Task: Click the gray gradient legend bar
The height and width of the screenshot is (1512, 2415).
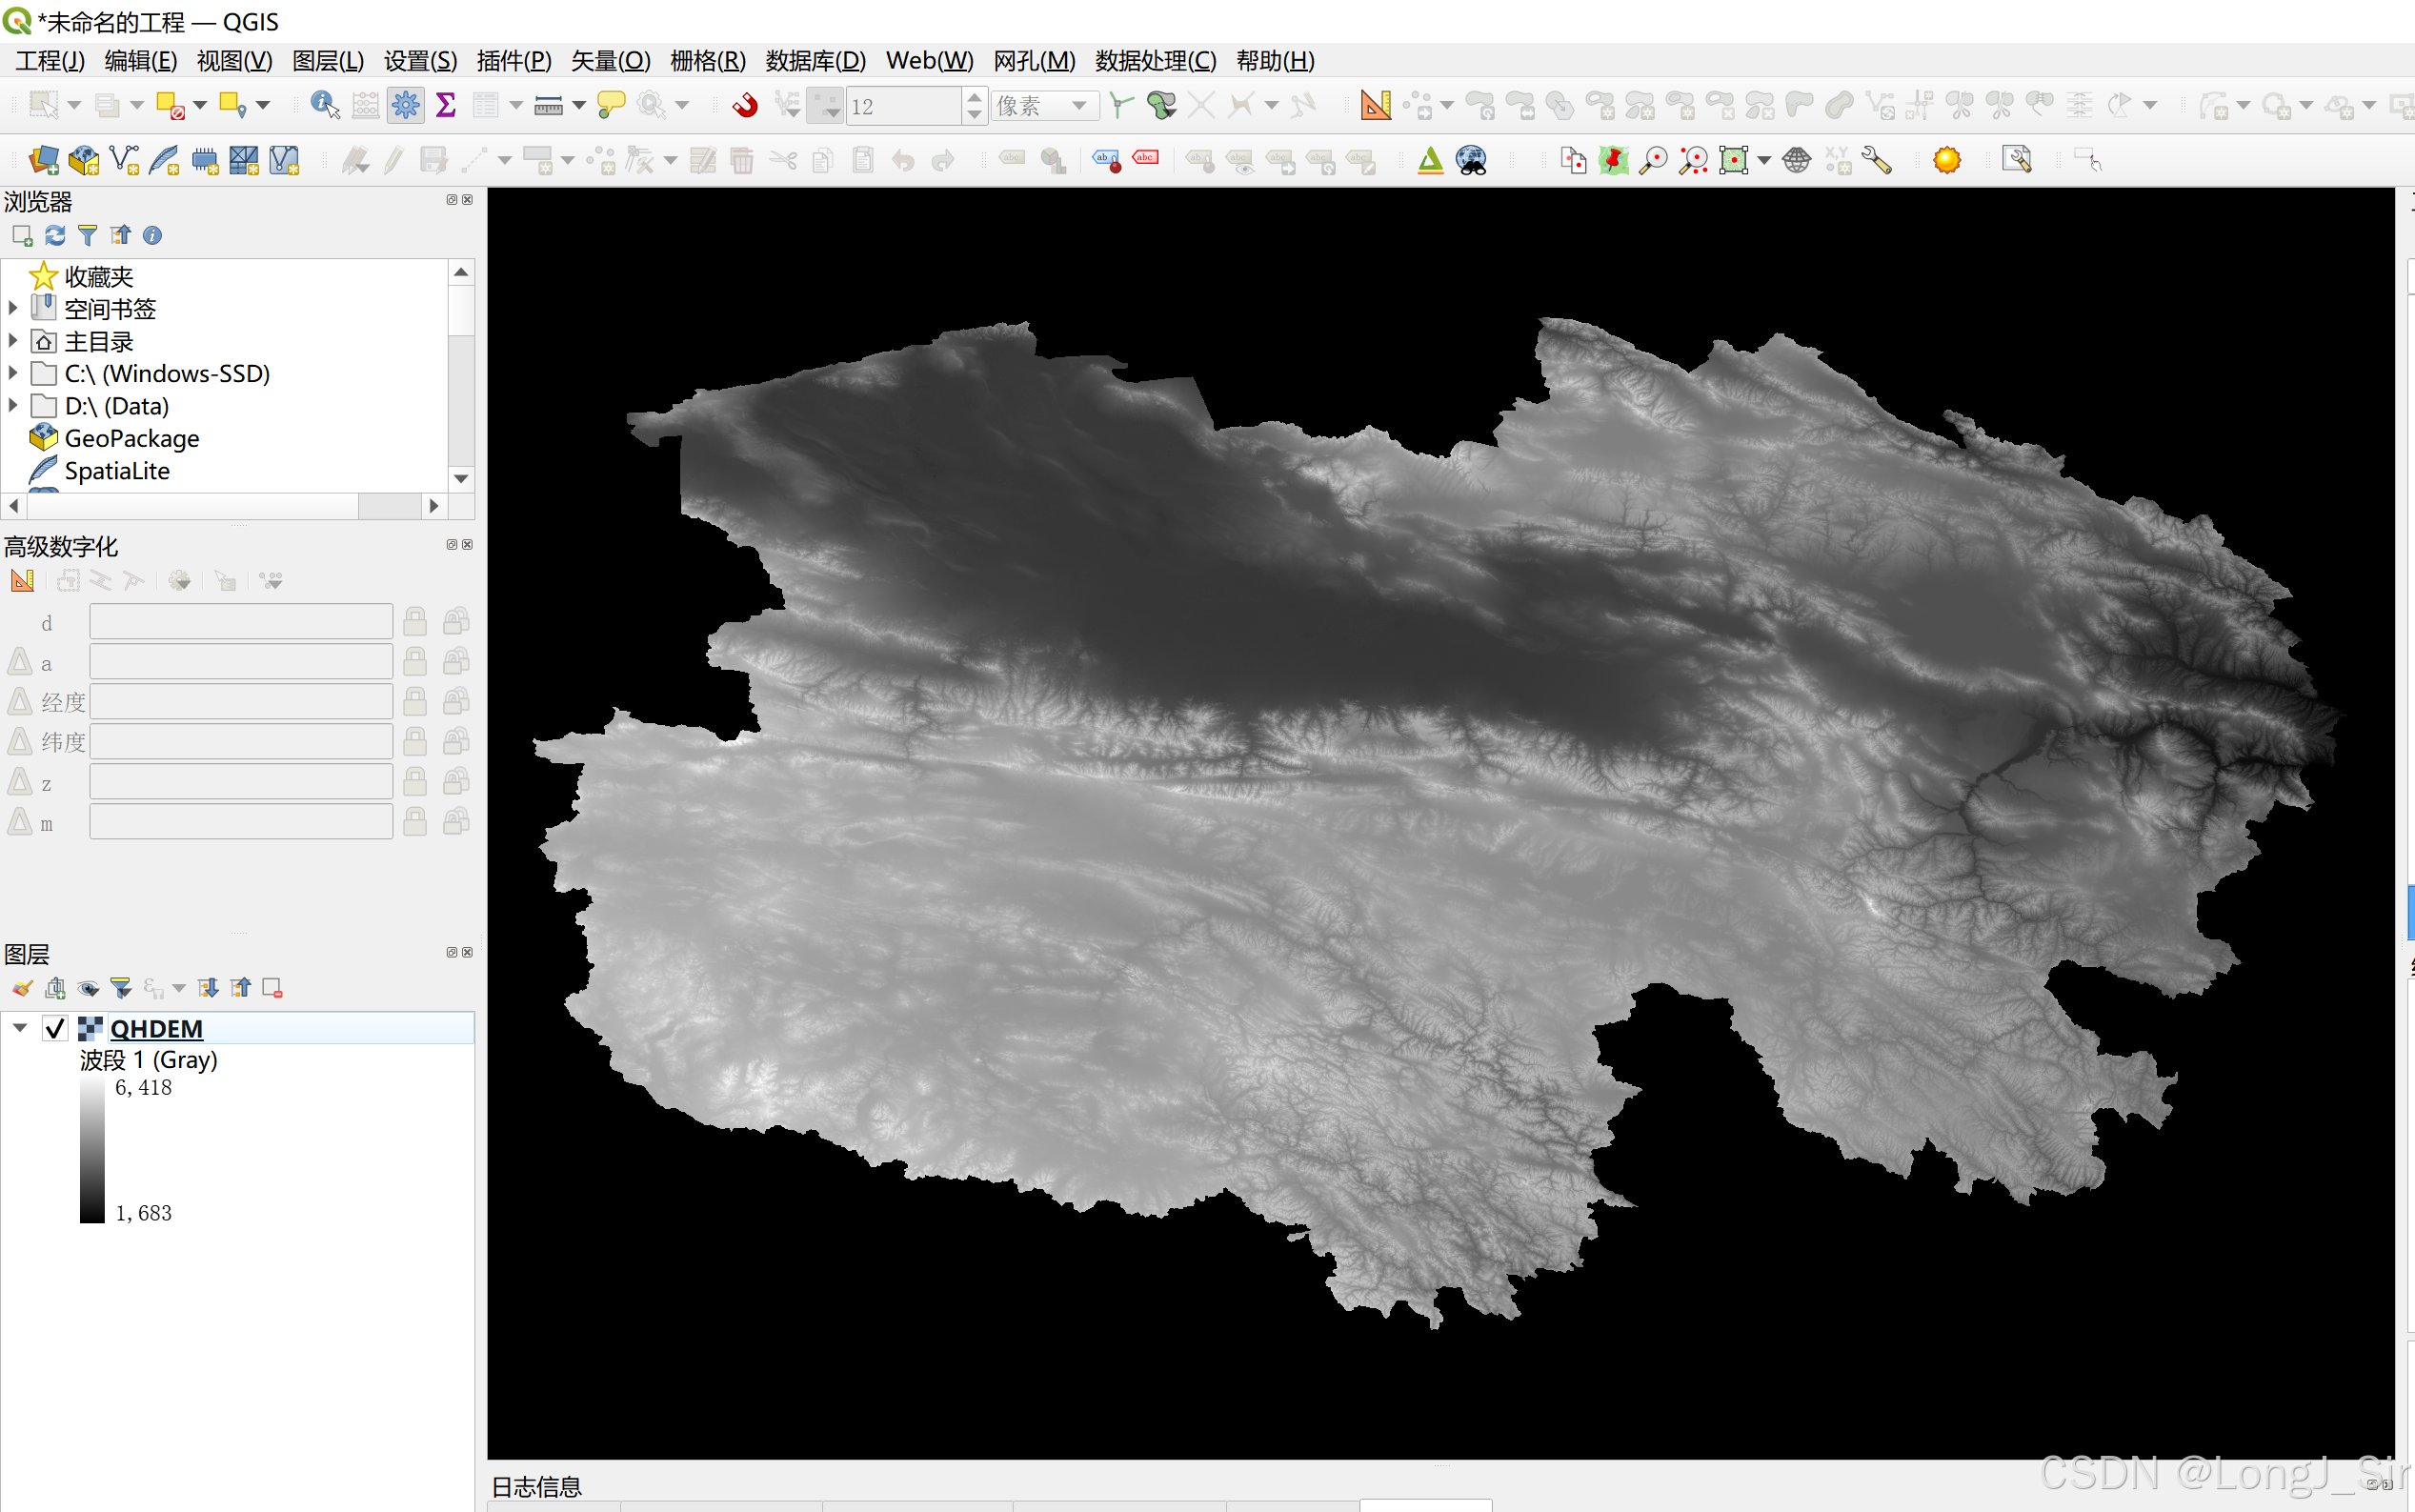Action: click(x=92, y=1150)
